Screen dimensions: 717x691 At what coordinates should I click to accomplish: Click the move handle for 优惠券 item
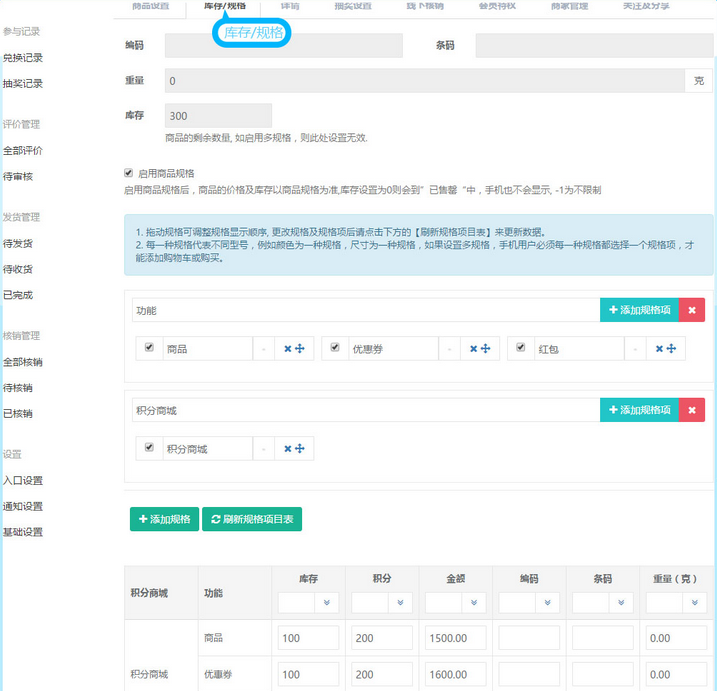point(484,348)
